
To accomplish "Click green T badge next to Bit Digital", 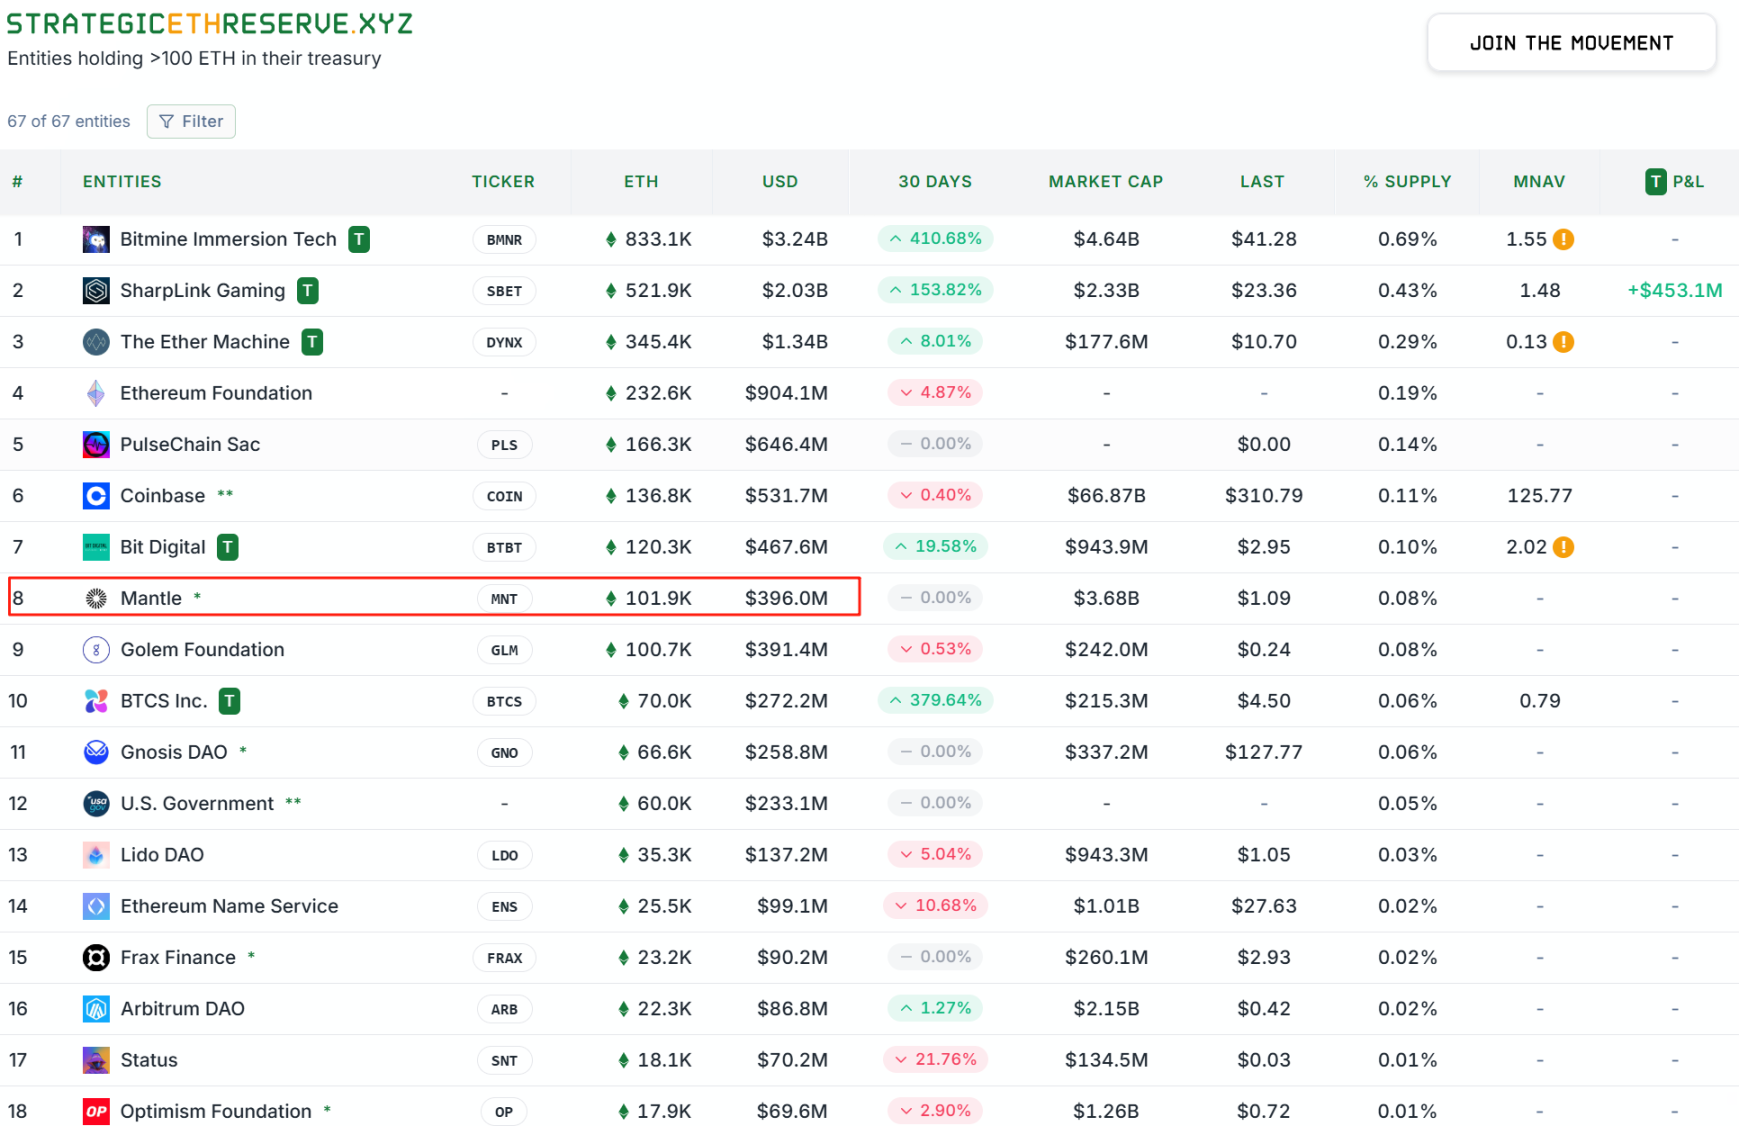I will [x=228, y=547].
